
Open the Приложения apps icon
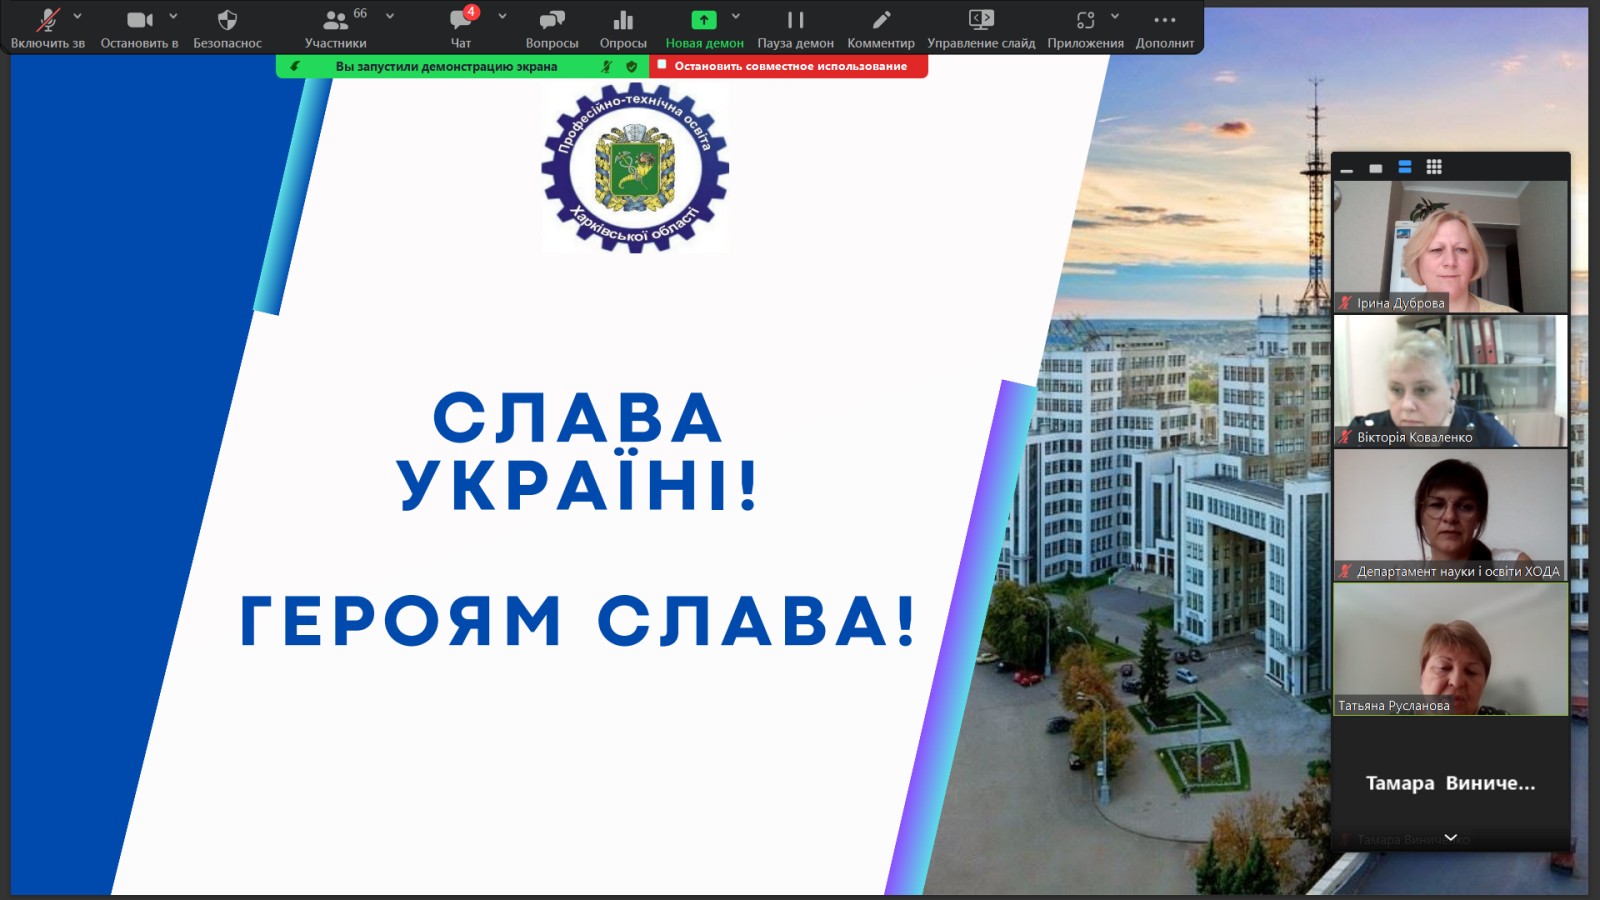tap(1085, 28)
